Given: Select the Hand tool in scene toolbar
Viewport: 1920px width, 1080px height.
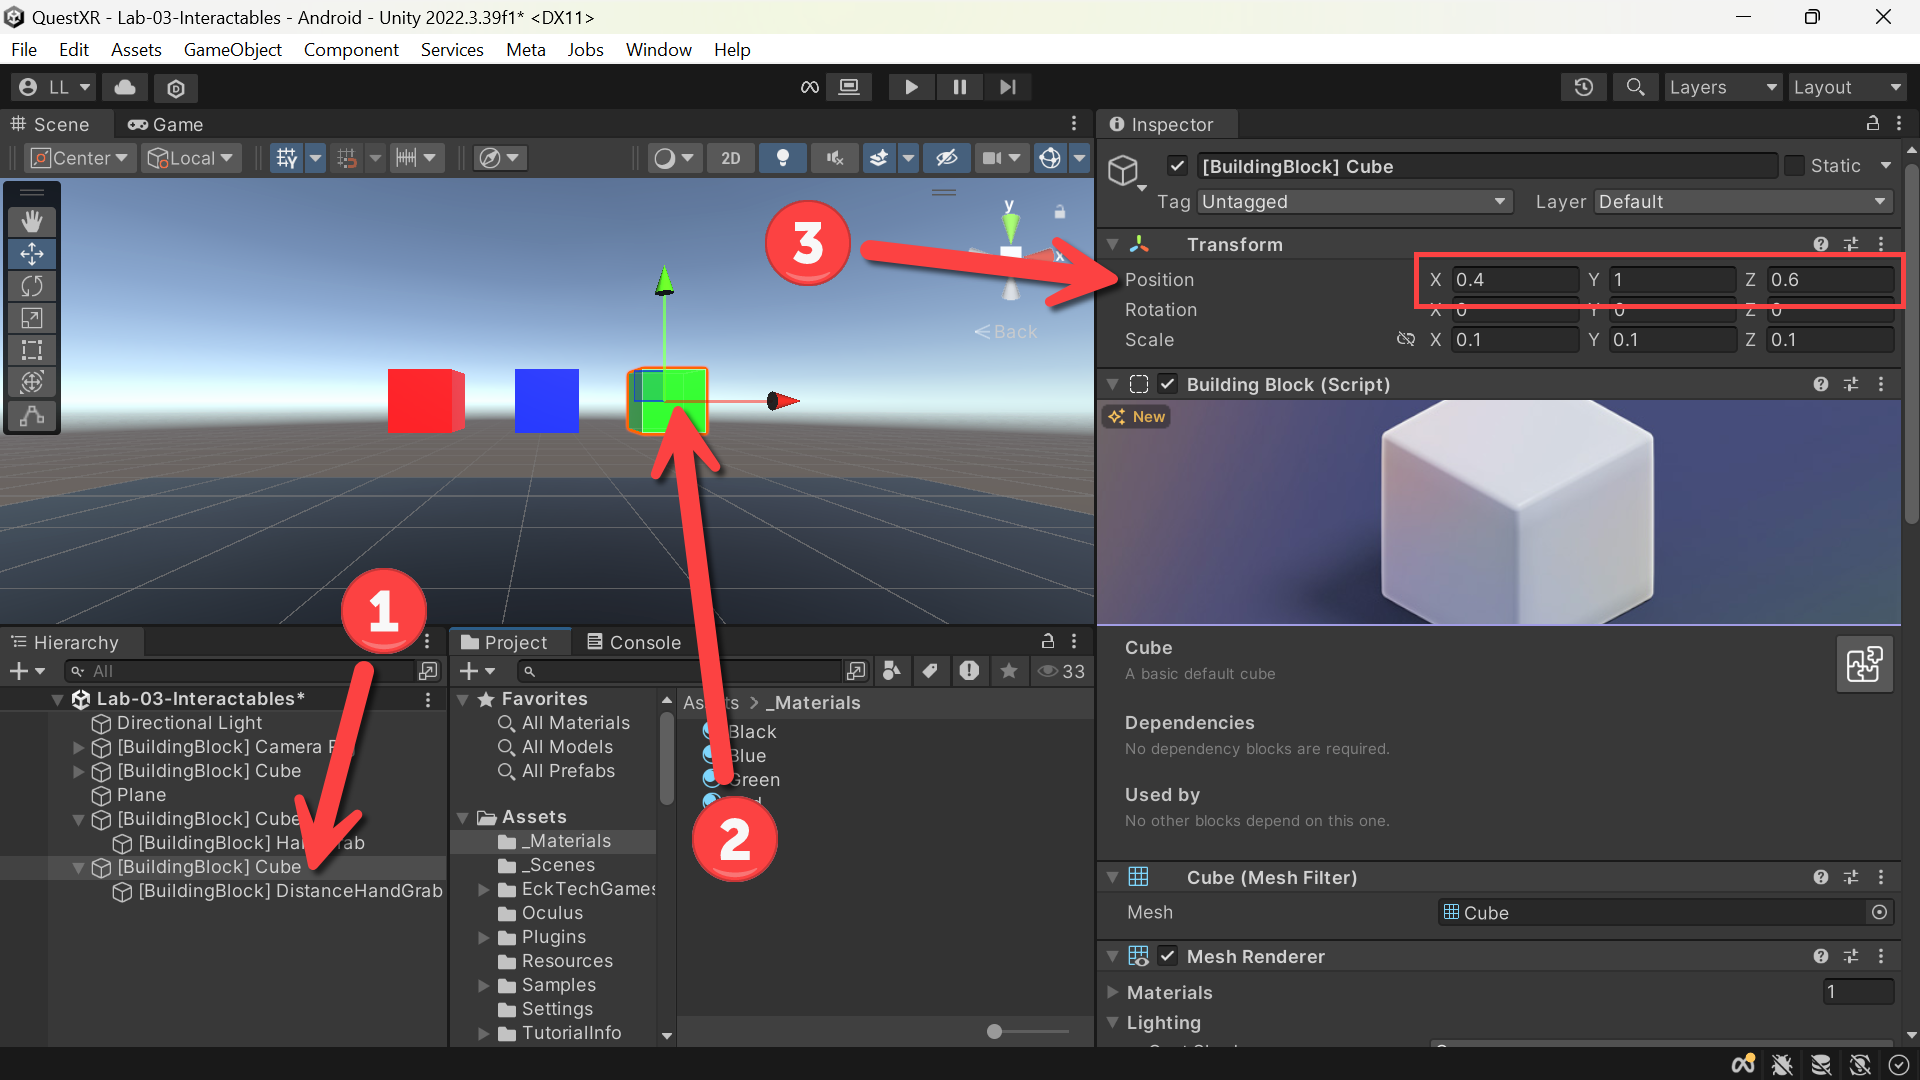Looking at the screenshot, I should (x=32, y=221).
